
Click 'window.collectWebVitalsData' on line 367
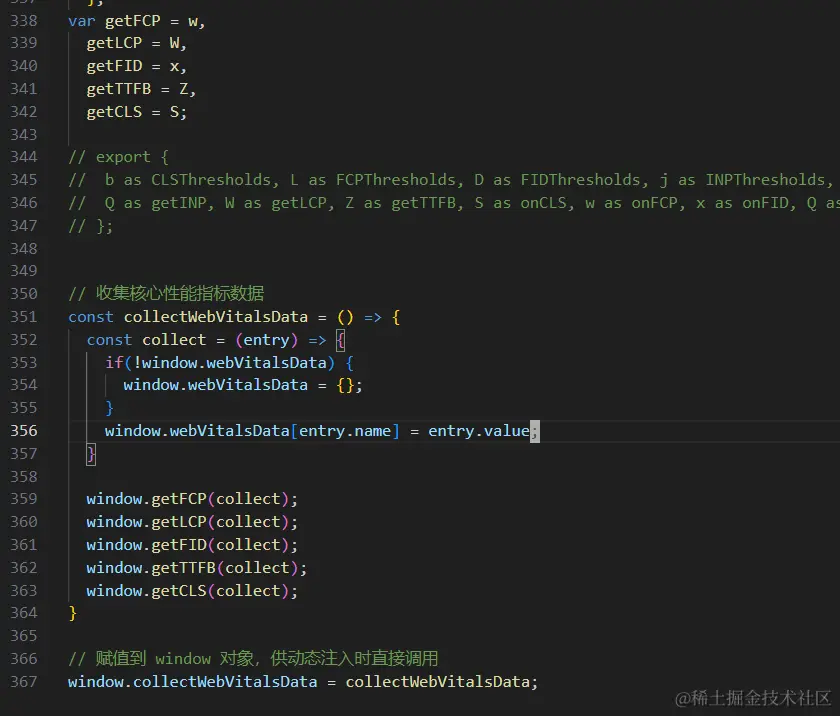pyautogui.click(x=193, y=682)
